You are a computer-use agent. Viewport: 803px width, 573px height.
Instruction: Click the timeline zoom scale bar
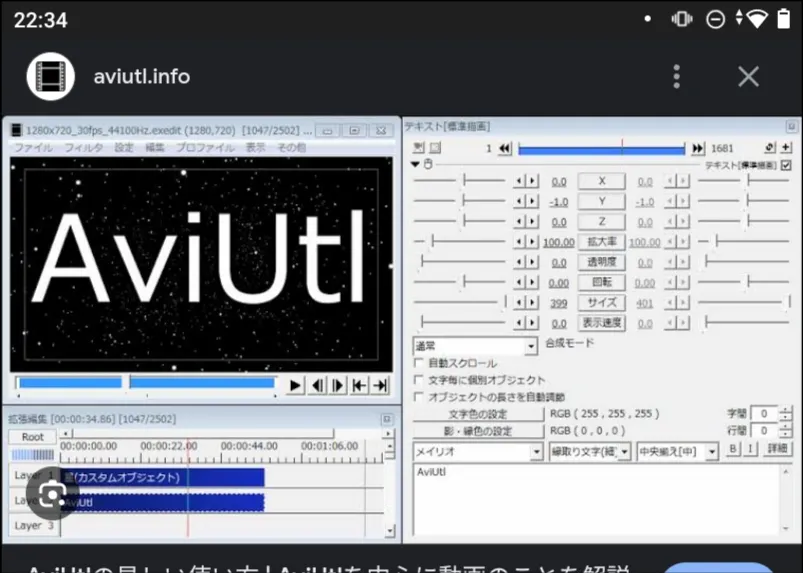(33, 454)
